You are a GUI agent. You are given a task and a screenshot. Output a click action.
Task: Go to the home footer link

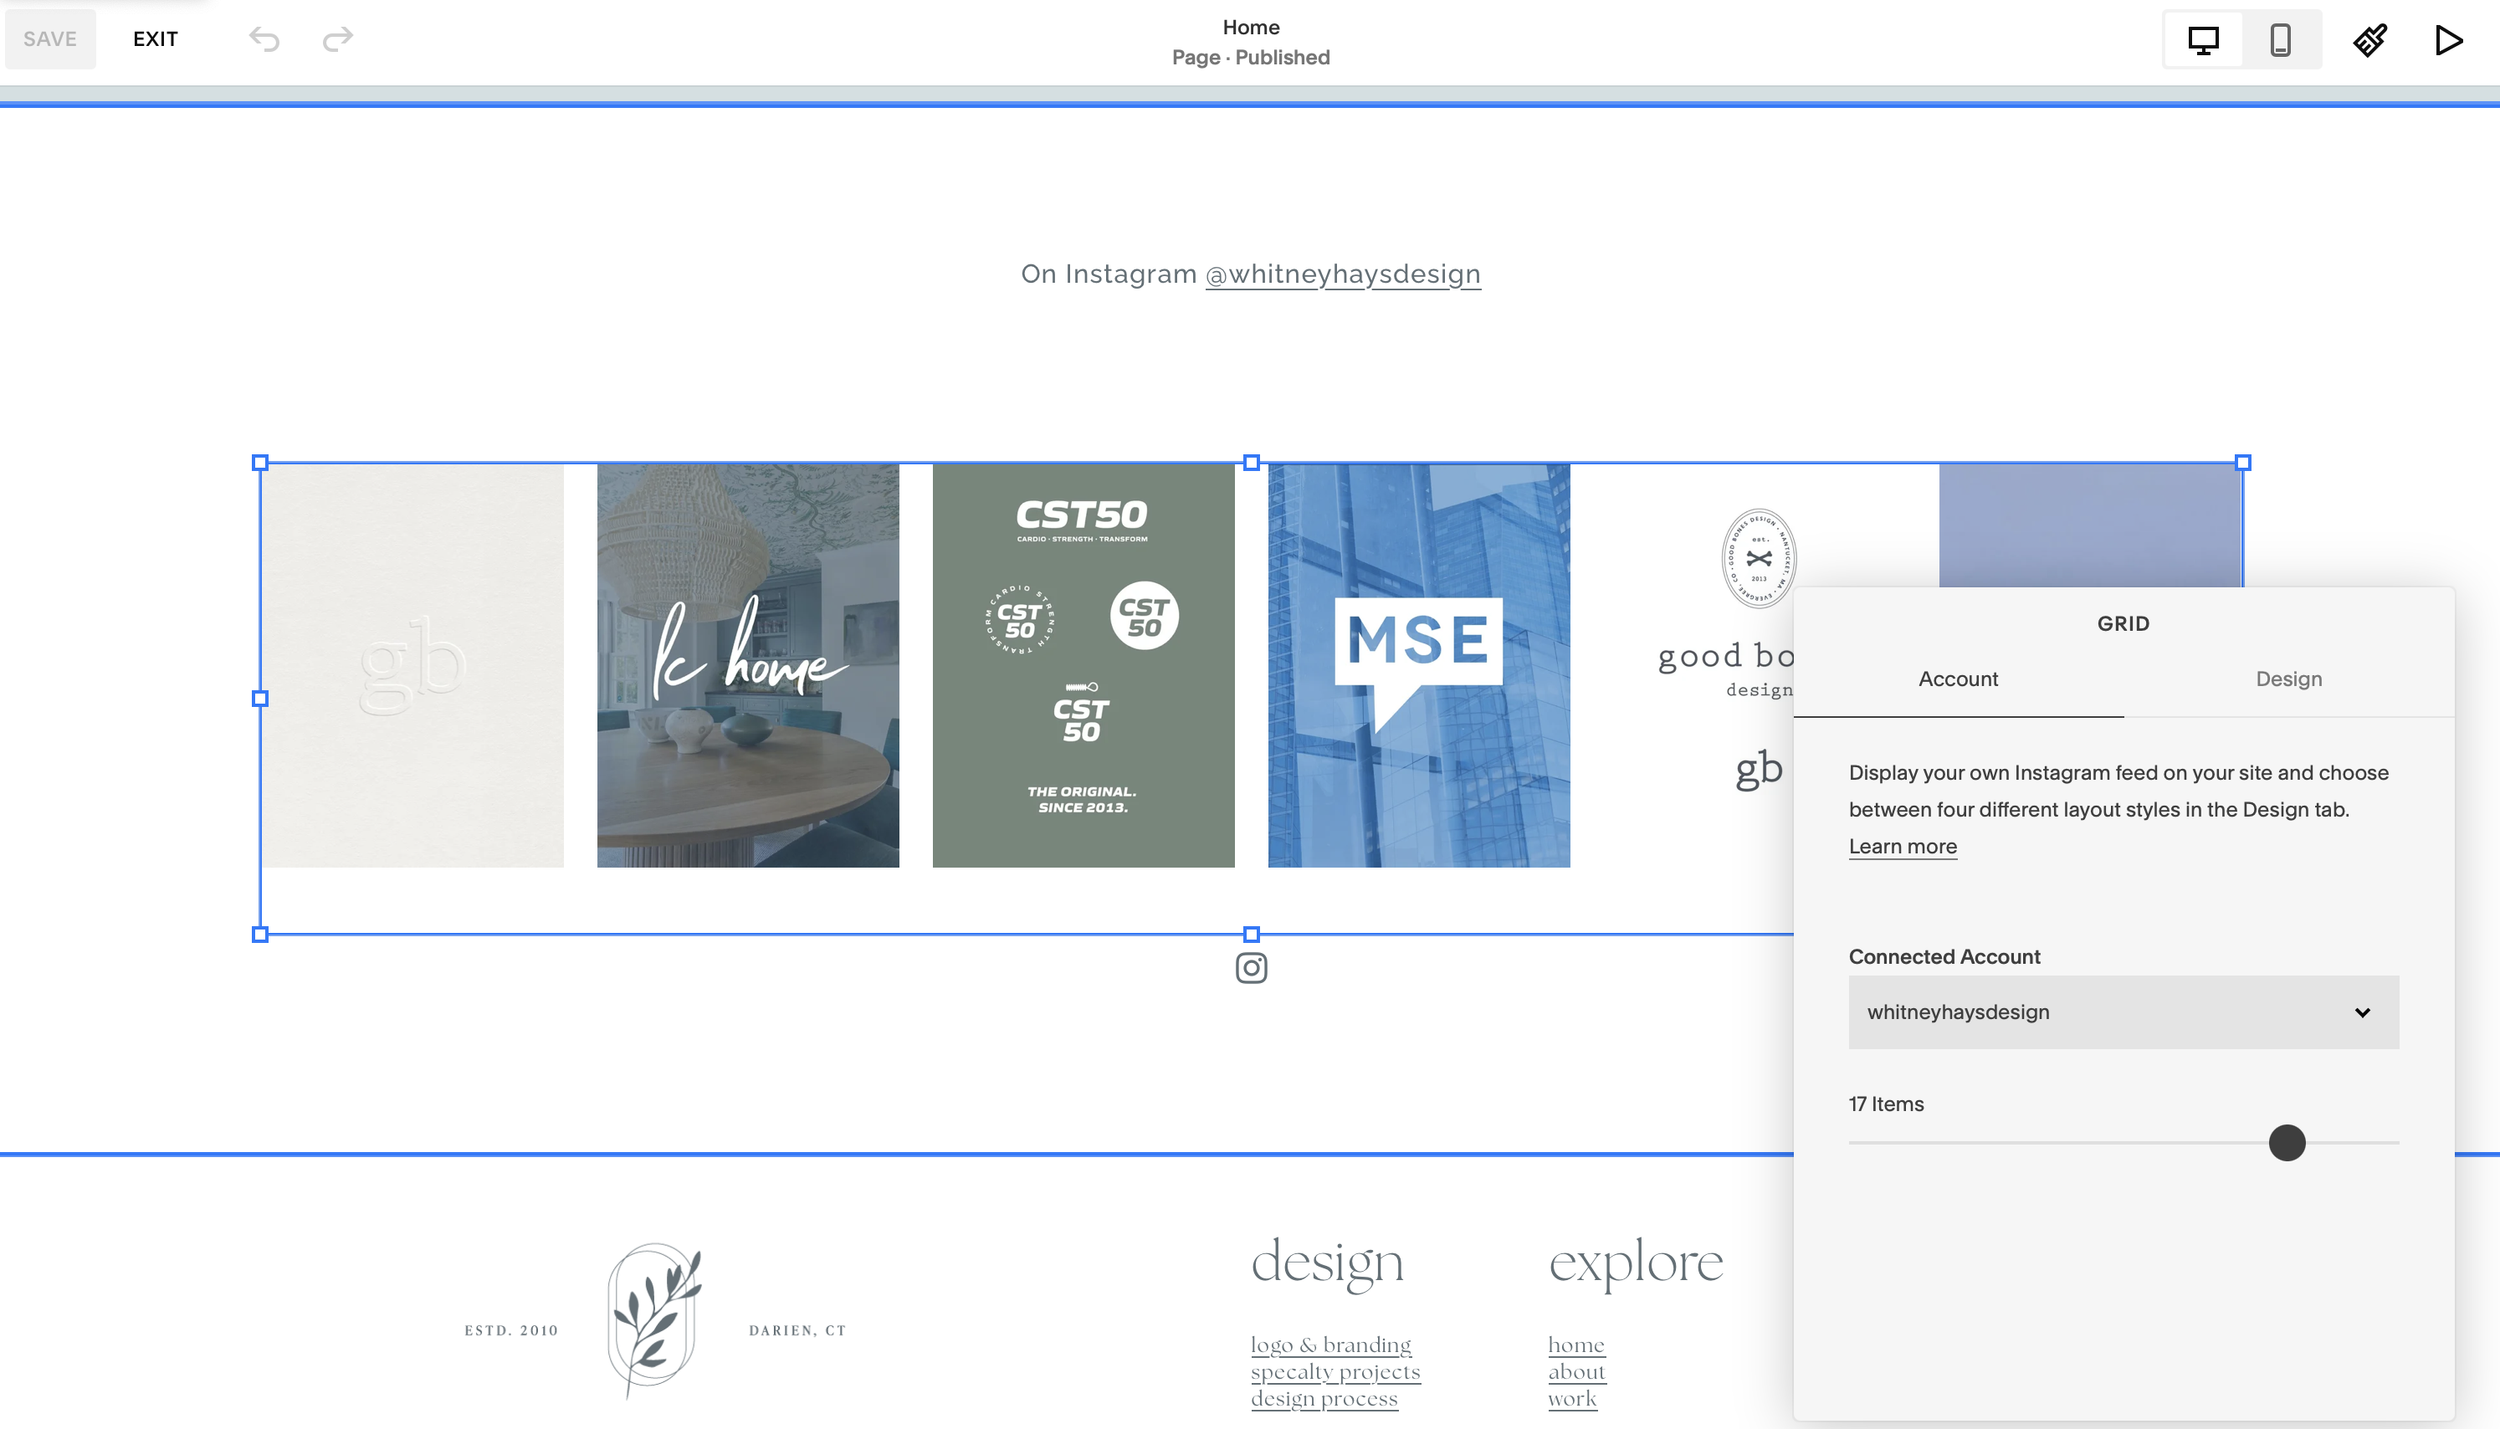pos(1576,1345)
